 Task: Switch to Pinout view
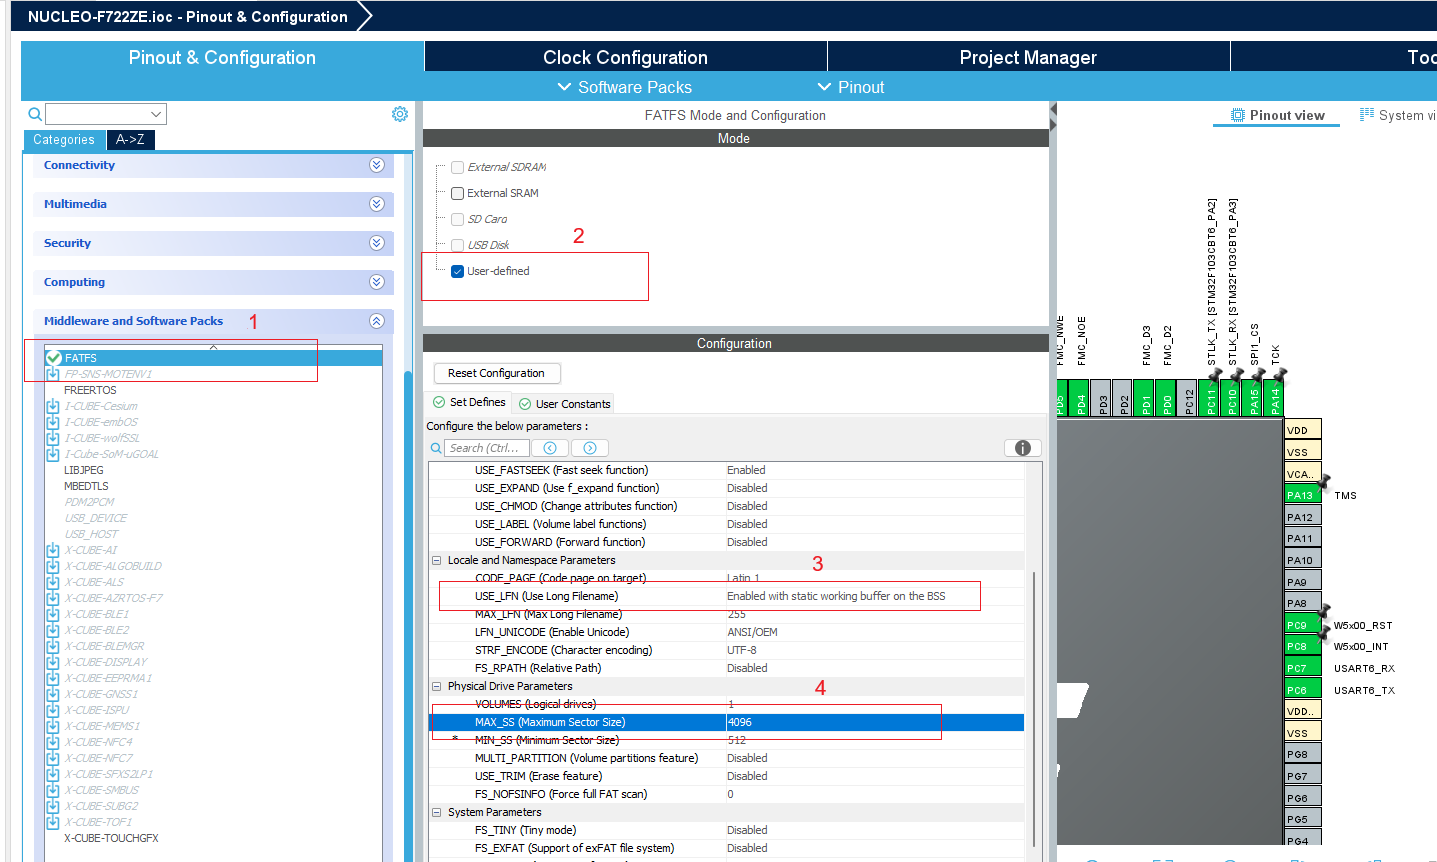click(1277, 115)
